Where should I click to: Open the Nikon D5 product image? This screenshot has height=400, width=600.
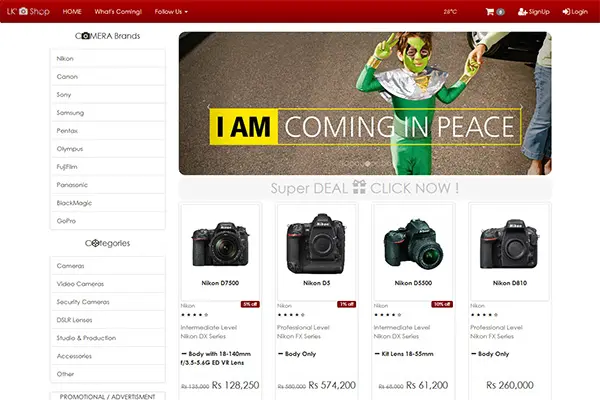[316, 243]
